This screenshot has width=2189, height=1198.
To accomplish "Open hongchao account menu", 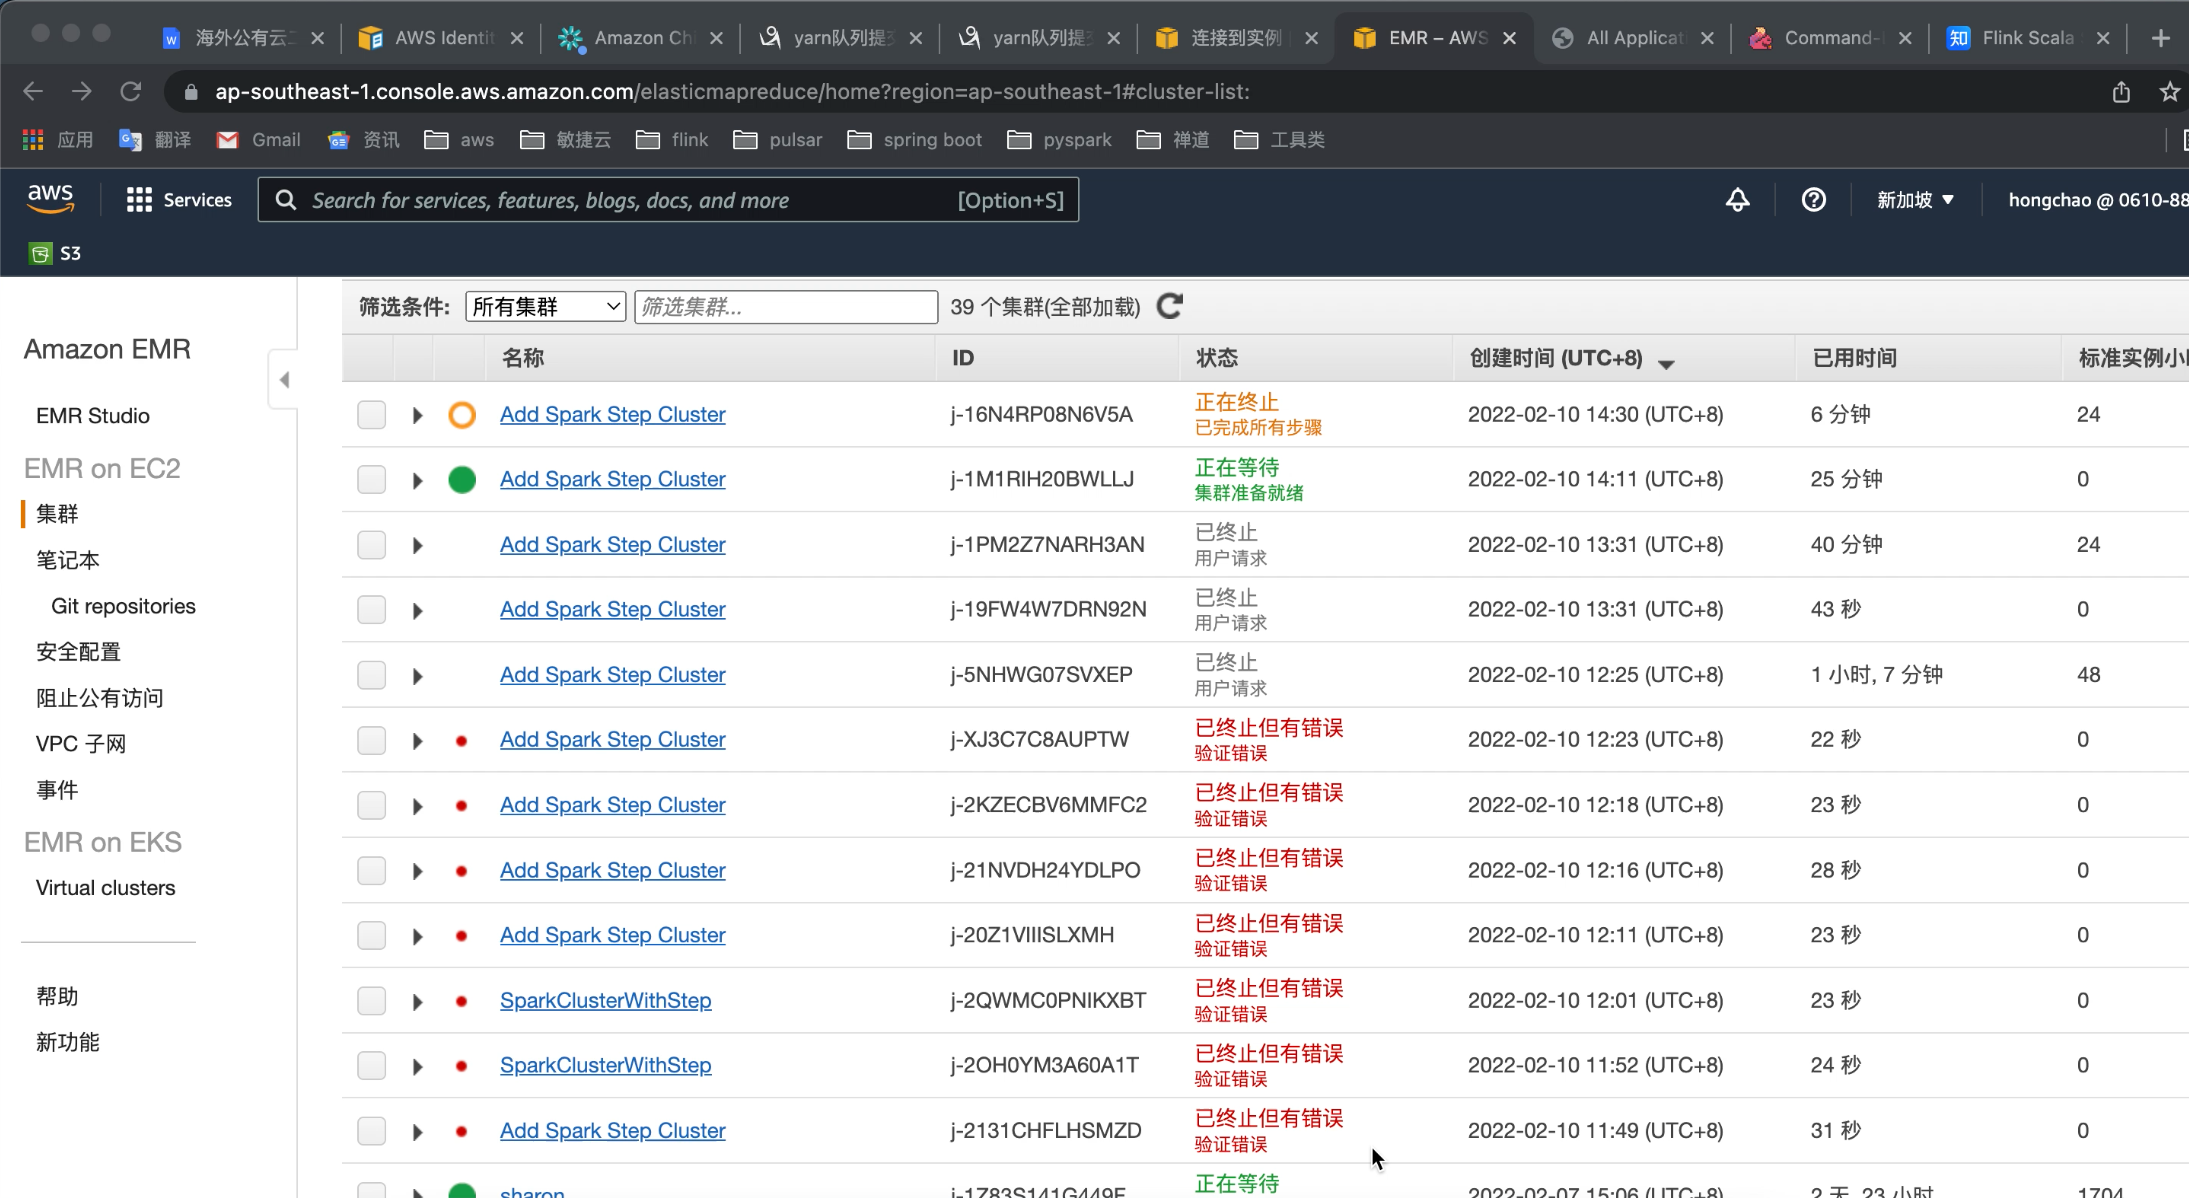I will coord(2097,200).
